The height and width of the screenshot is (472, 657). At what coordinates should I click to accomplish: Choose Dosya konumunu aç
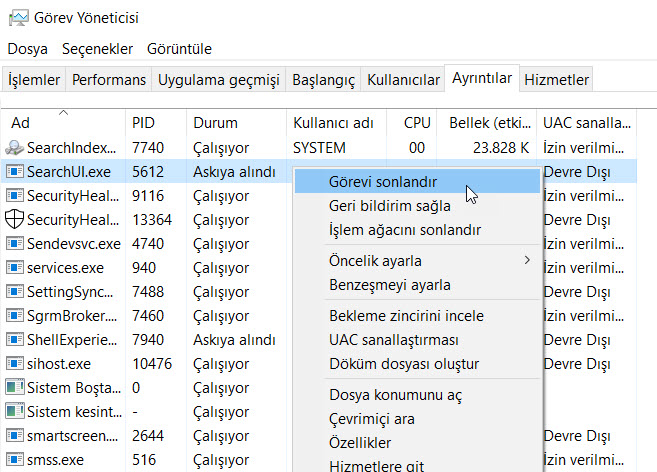[417, 394]
